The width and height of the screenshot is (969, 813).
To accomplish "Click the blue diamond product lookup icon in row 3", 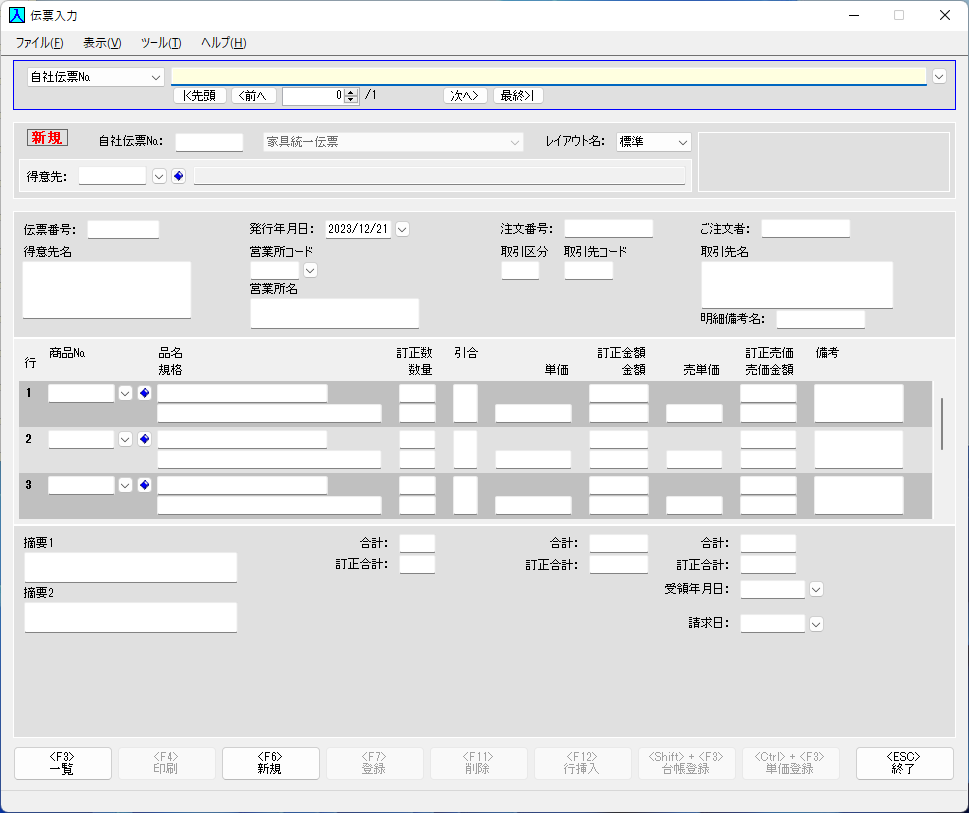I will (x=145, y=485).
